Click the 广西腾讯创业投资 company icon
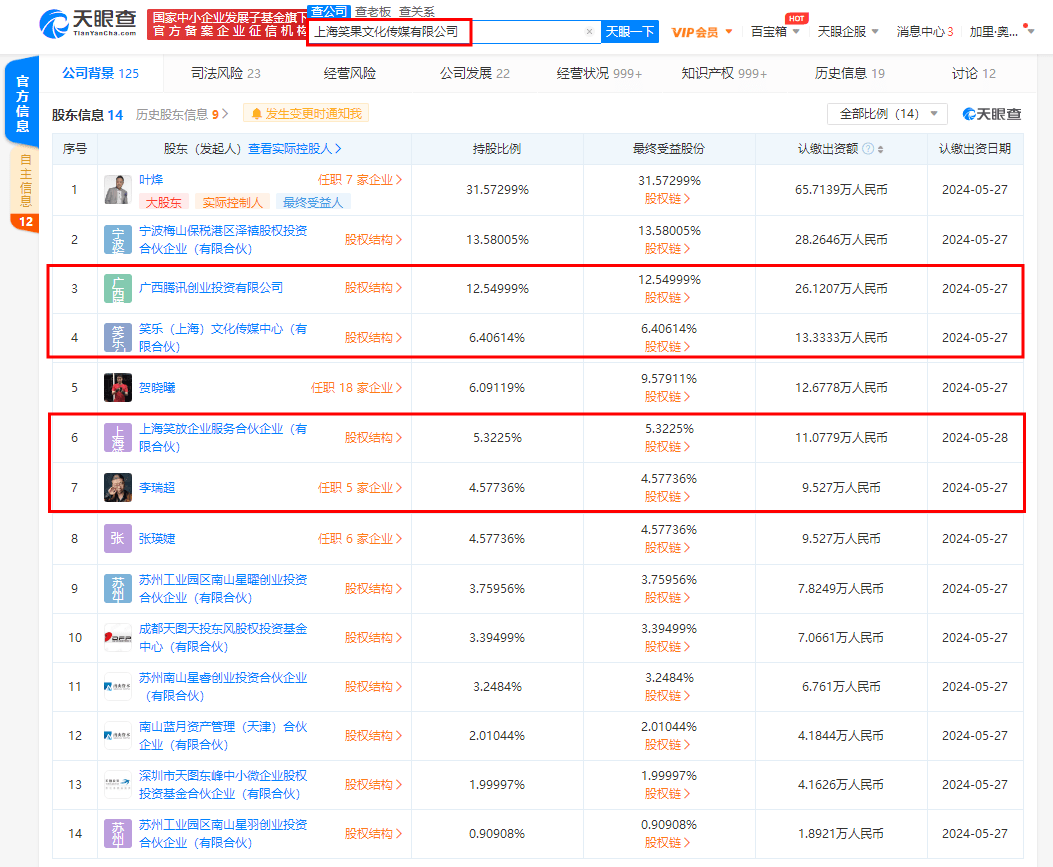The height and width of the screenshot is (867, 1053). tap(118, 289)
